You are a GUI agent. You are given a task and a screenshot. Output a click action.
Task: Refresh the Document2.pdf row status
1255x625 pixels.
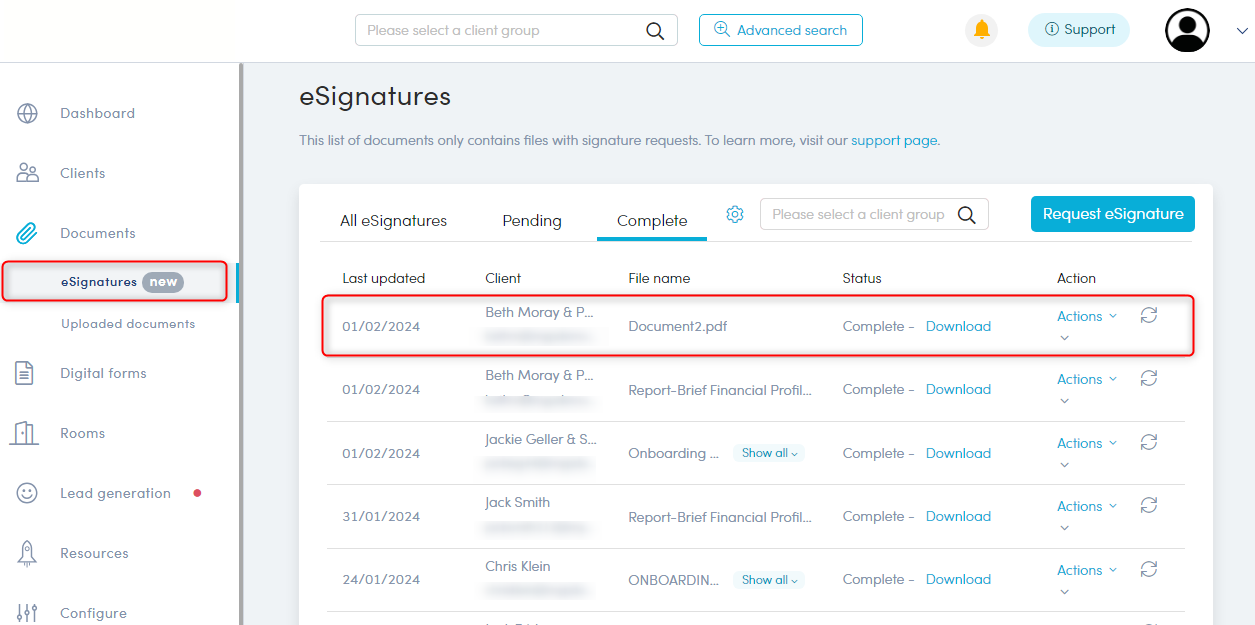[1149, 316]
